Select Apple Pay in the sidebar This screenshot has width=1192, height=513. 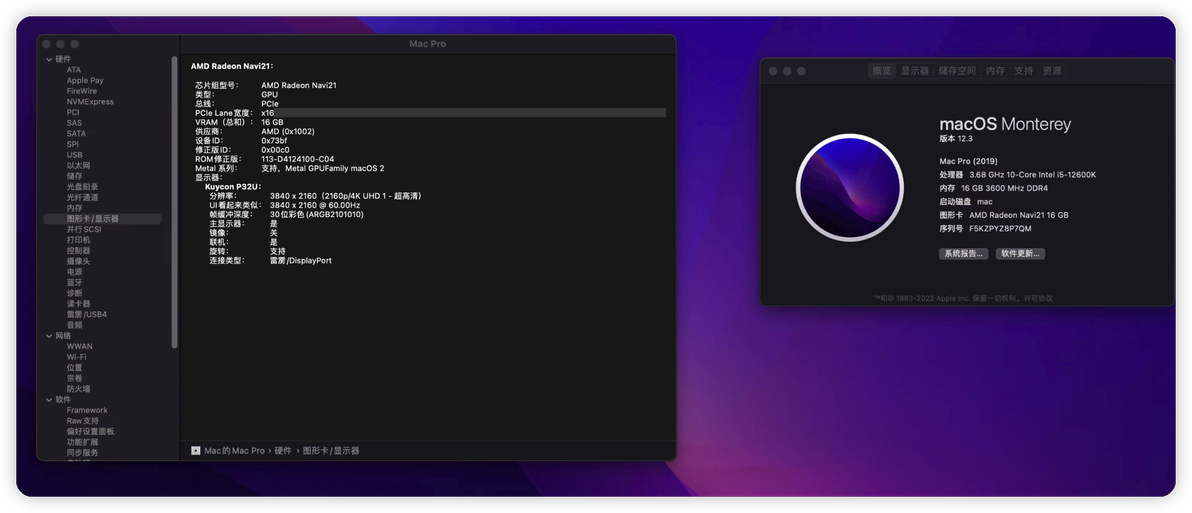85,81
